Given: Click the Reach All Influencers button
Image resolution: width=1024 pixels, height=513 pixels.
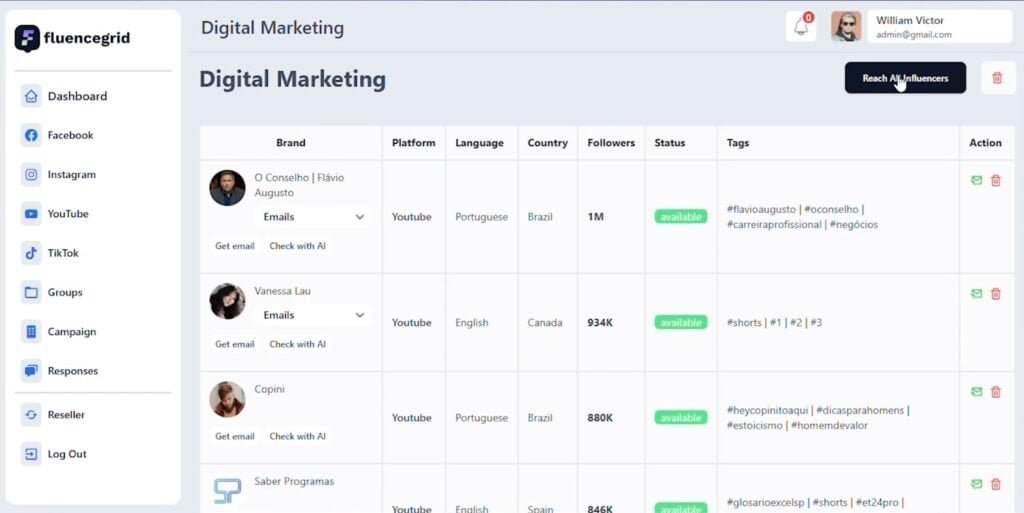Looking at the screenshot, I should tap(905, 78).
